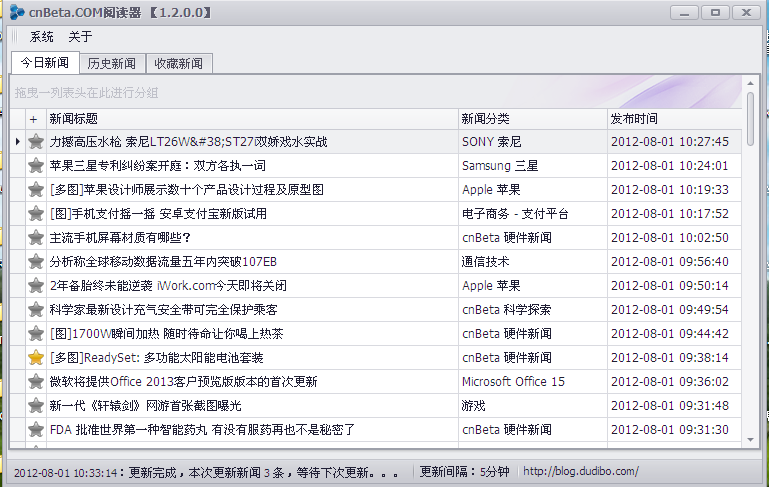
Task: Select title [多图]ReadySet: 多功能太阳能电池套装
Action: [x=156, y=358]
